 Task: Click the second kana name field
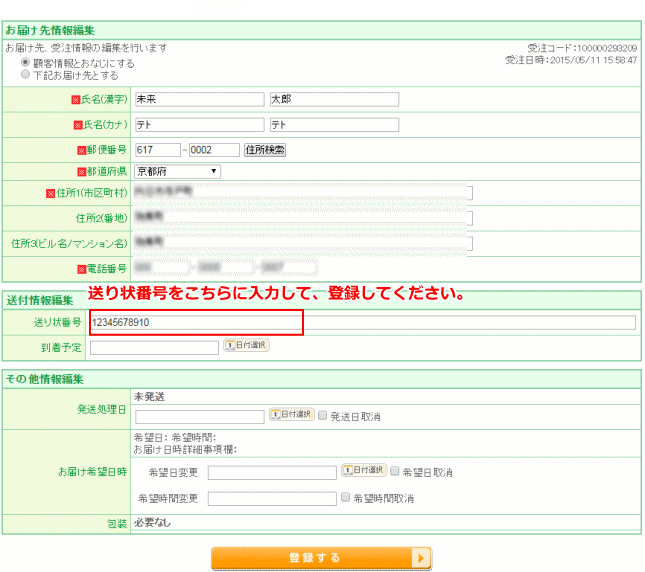point(334,125)
